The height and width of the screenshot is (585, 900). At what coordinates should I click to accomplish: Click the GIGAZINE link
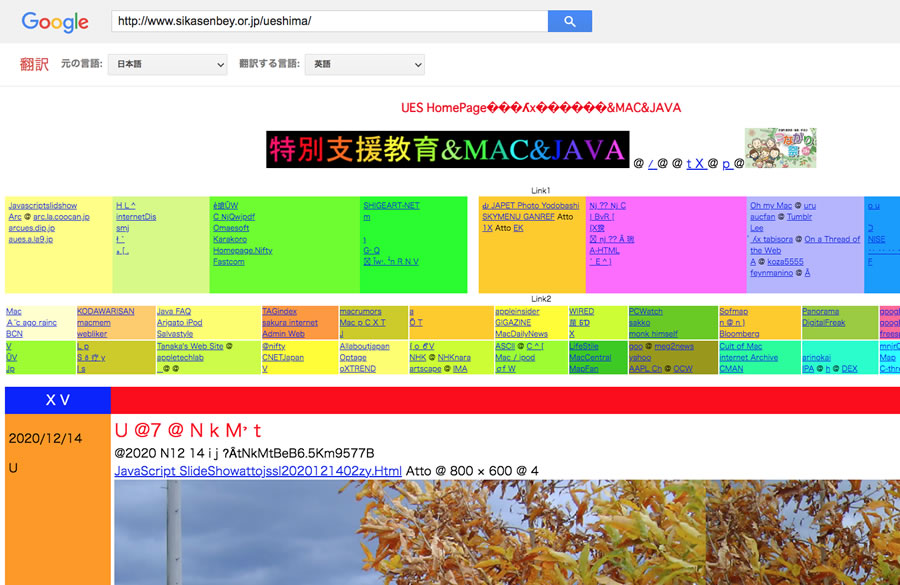pos(513,323)
